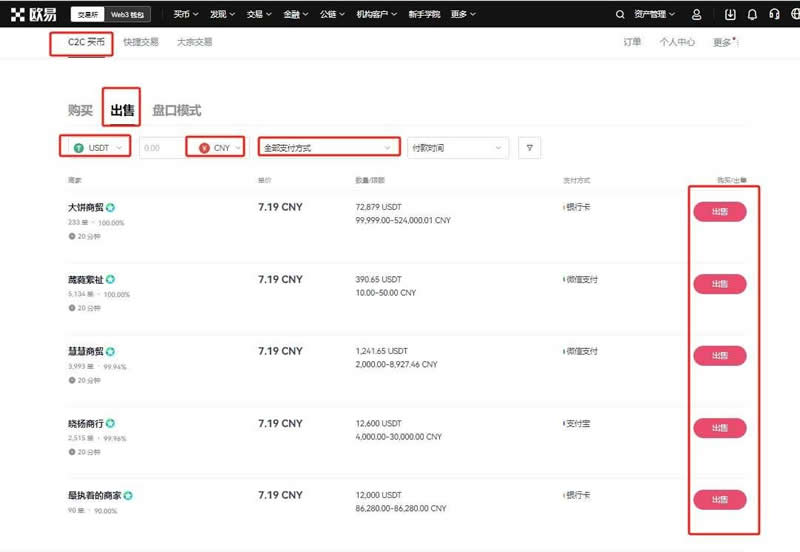The width and height of the screenshot is (800, 552).
Task: Click the amount input field
Action: pyautogui.click(x=160, y=148)
